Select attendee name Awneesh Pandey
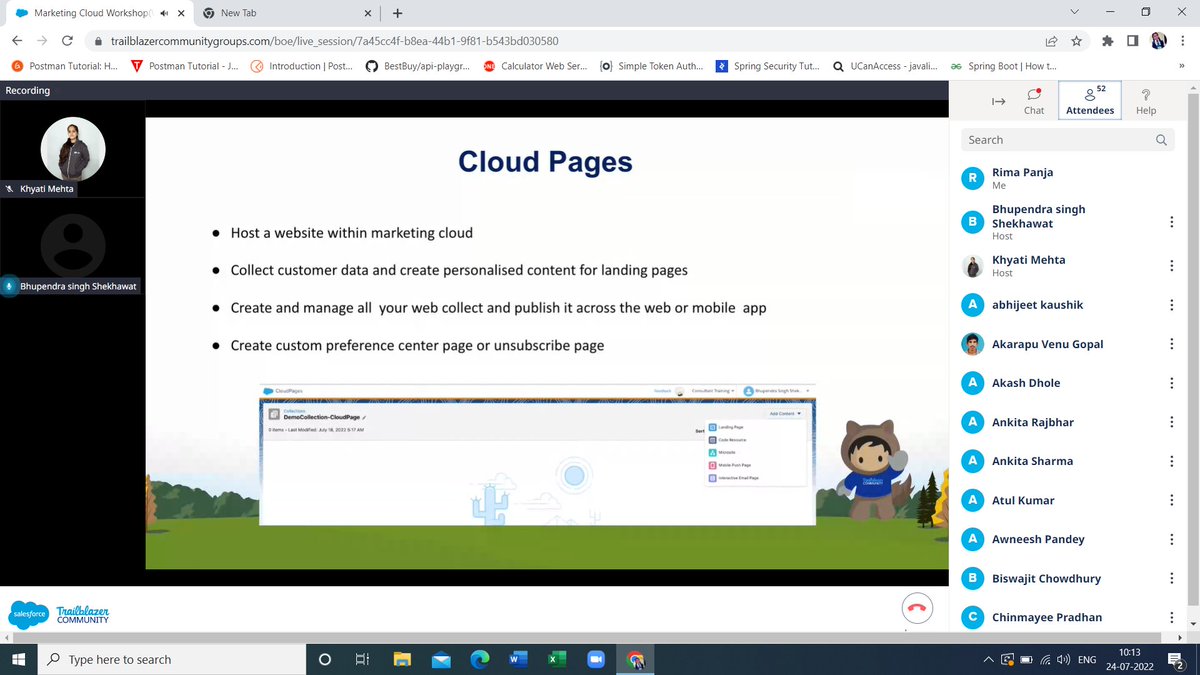The width and height of the screenshot is (1200, 675). (x=1038, y=539)
